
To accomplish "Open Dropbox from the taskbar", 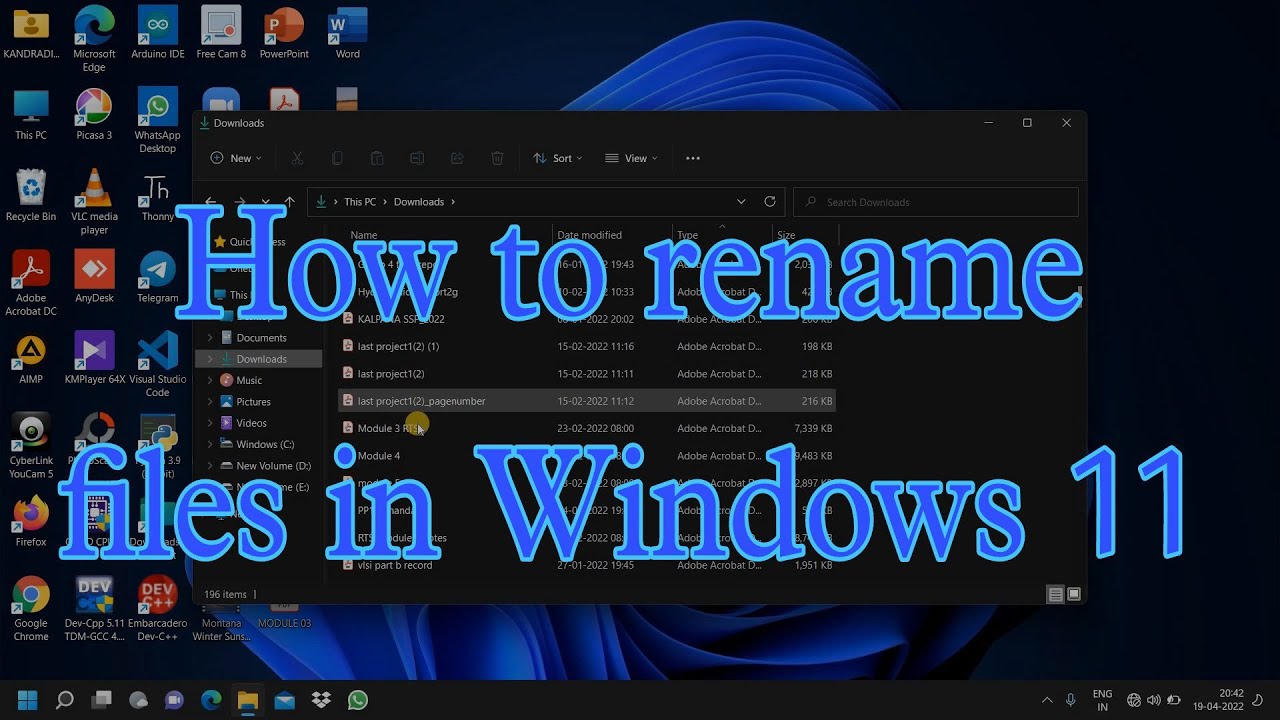I will (x=321, y=700).
